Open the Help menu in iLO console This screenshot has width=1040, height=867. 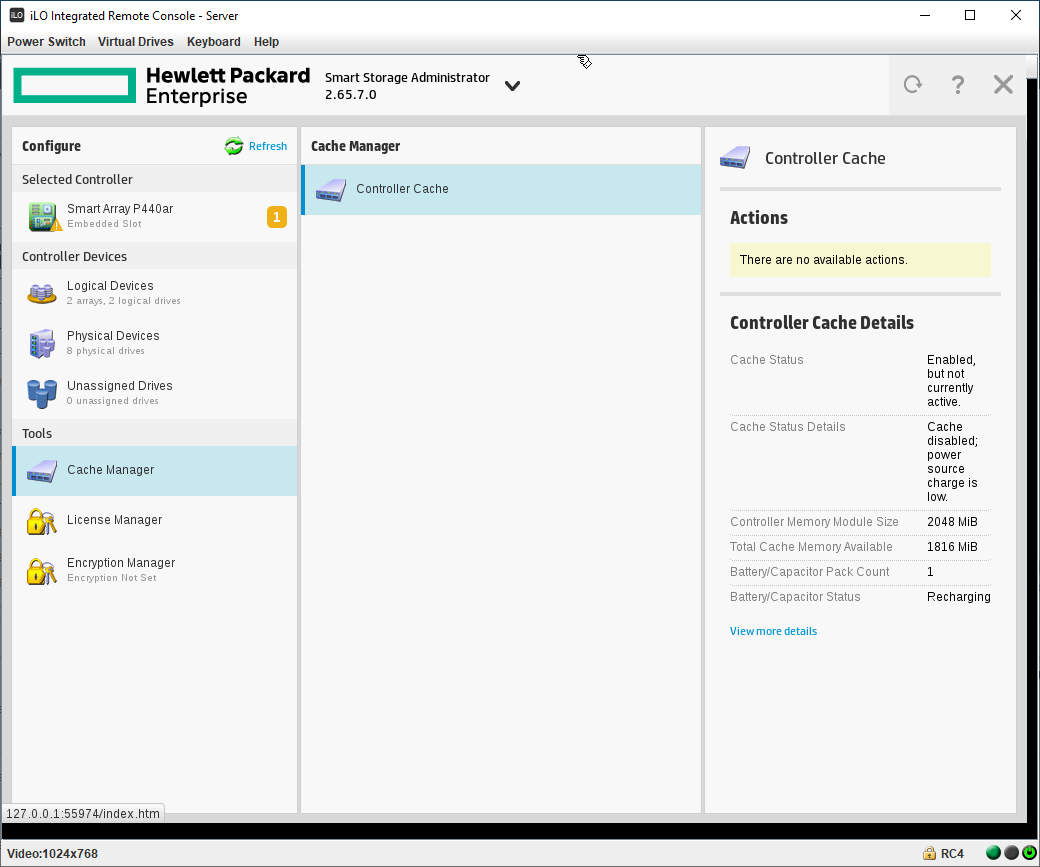[x=266, y=42]
